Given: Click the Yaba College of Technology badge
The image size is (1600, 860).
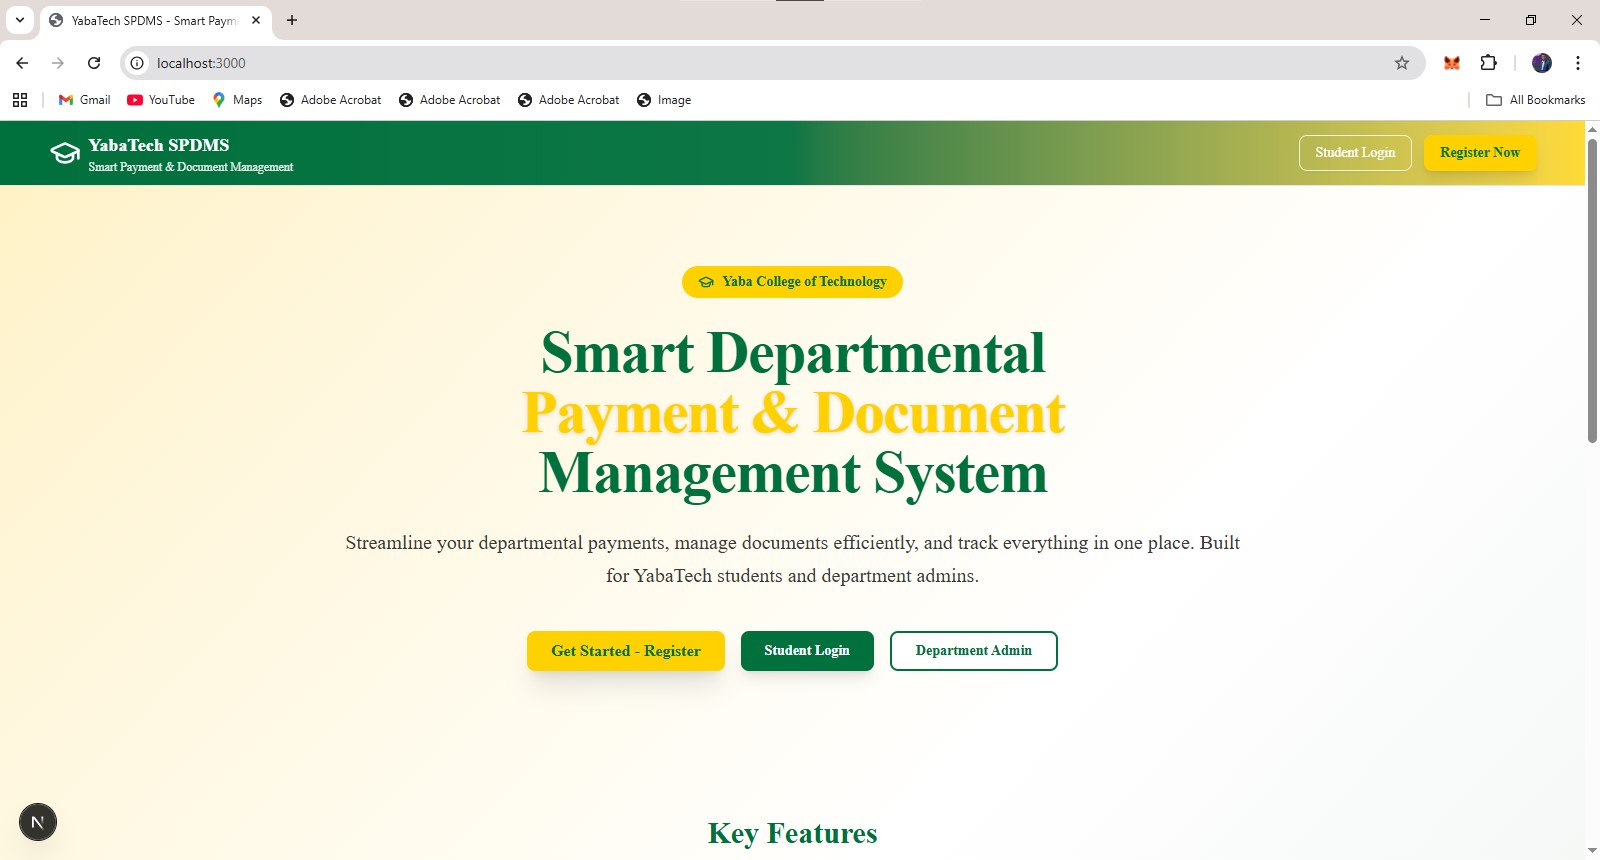Looking at the screenshot, I should point(792,282).
